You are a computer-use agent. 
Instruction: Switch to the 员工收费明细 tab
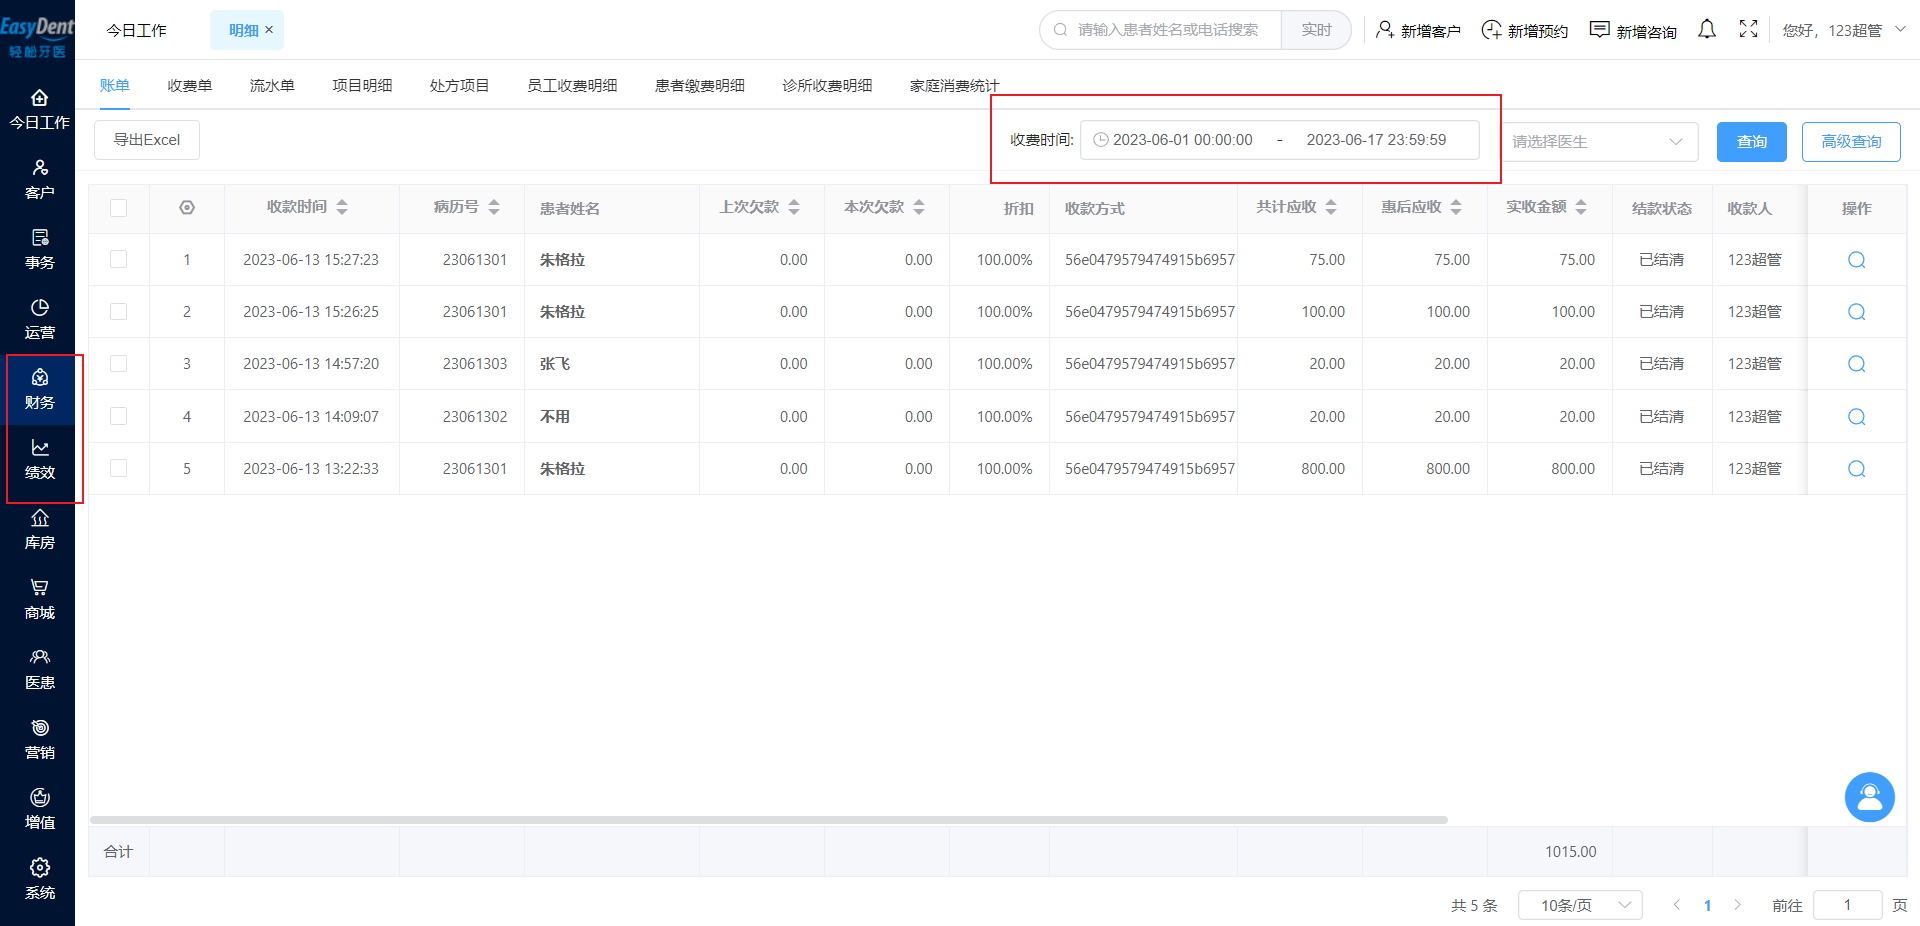coord(572,86)
